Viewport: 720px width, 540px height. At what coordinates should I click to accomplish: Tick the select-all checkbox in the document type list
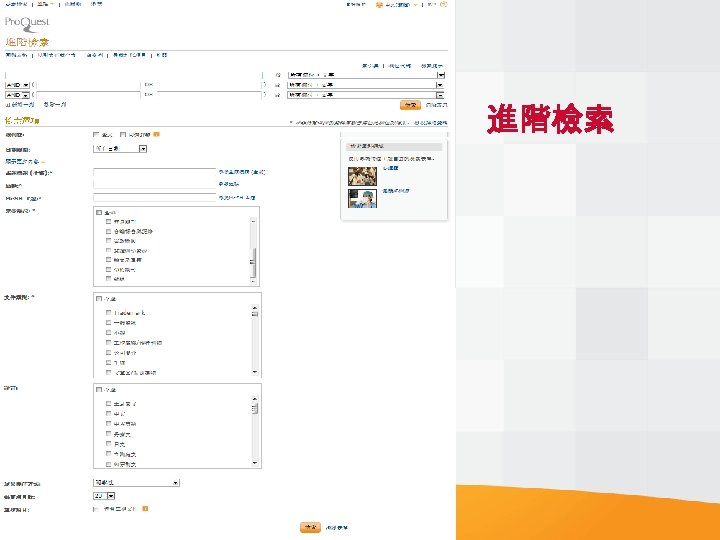click(x=99, y=298)
